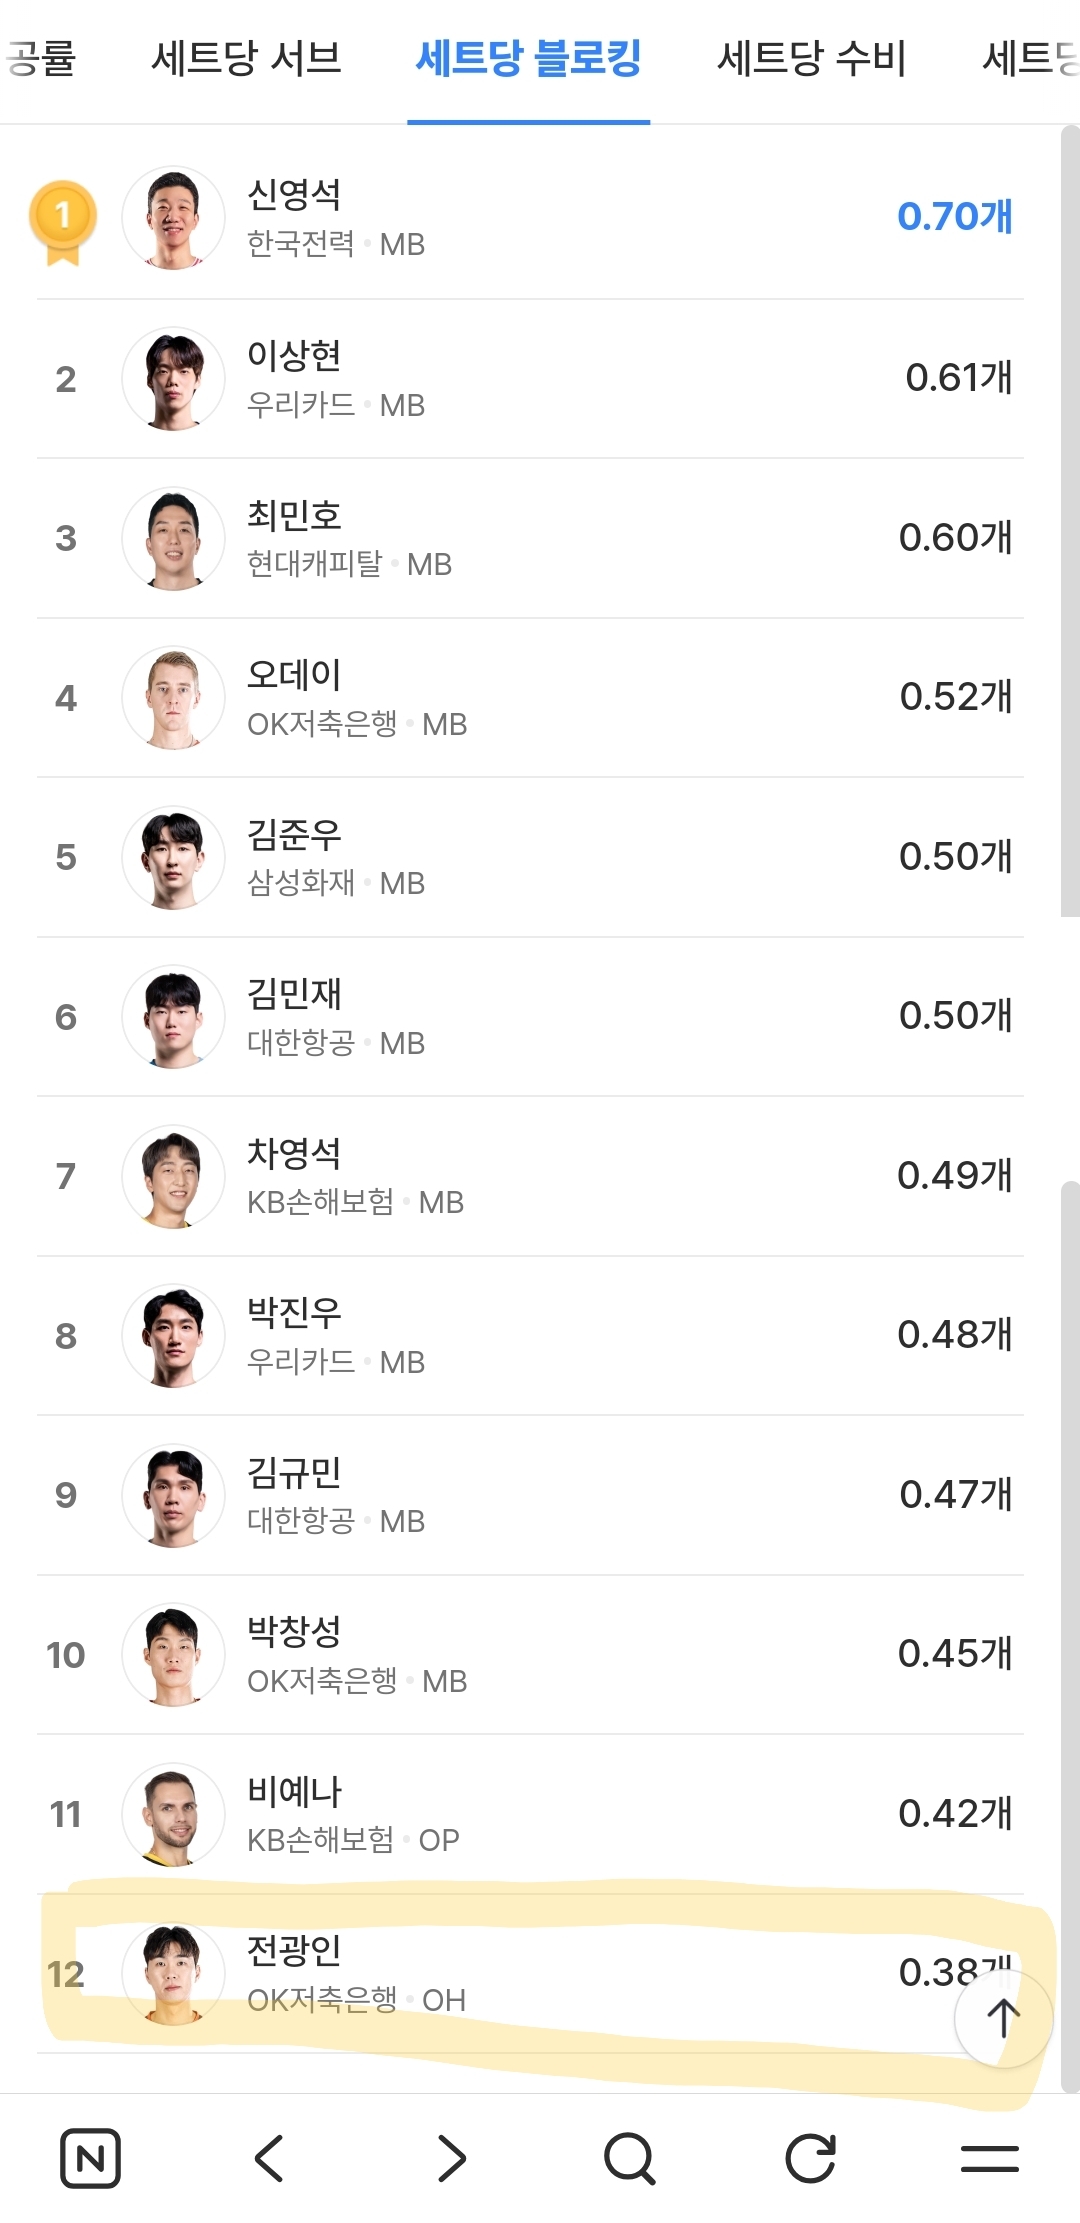Open search with the magnifier icon
This screenshot has width=1080, height=2223.
tap(630, 2158)
